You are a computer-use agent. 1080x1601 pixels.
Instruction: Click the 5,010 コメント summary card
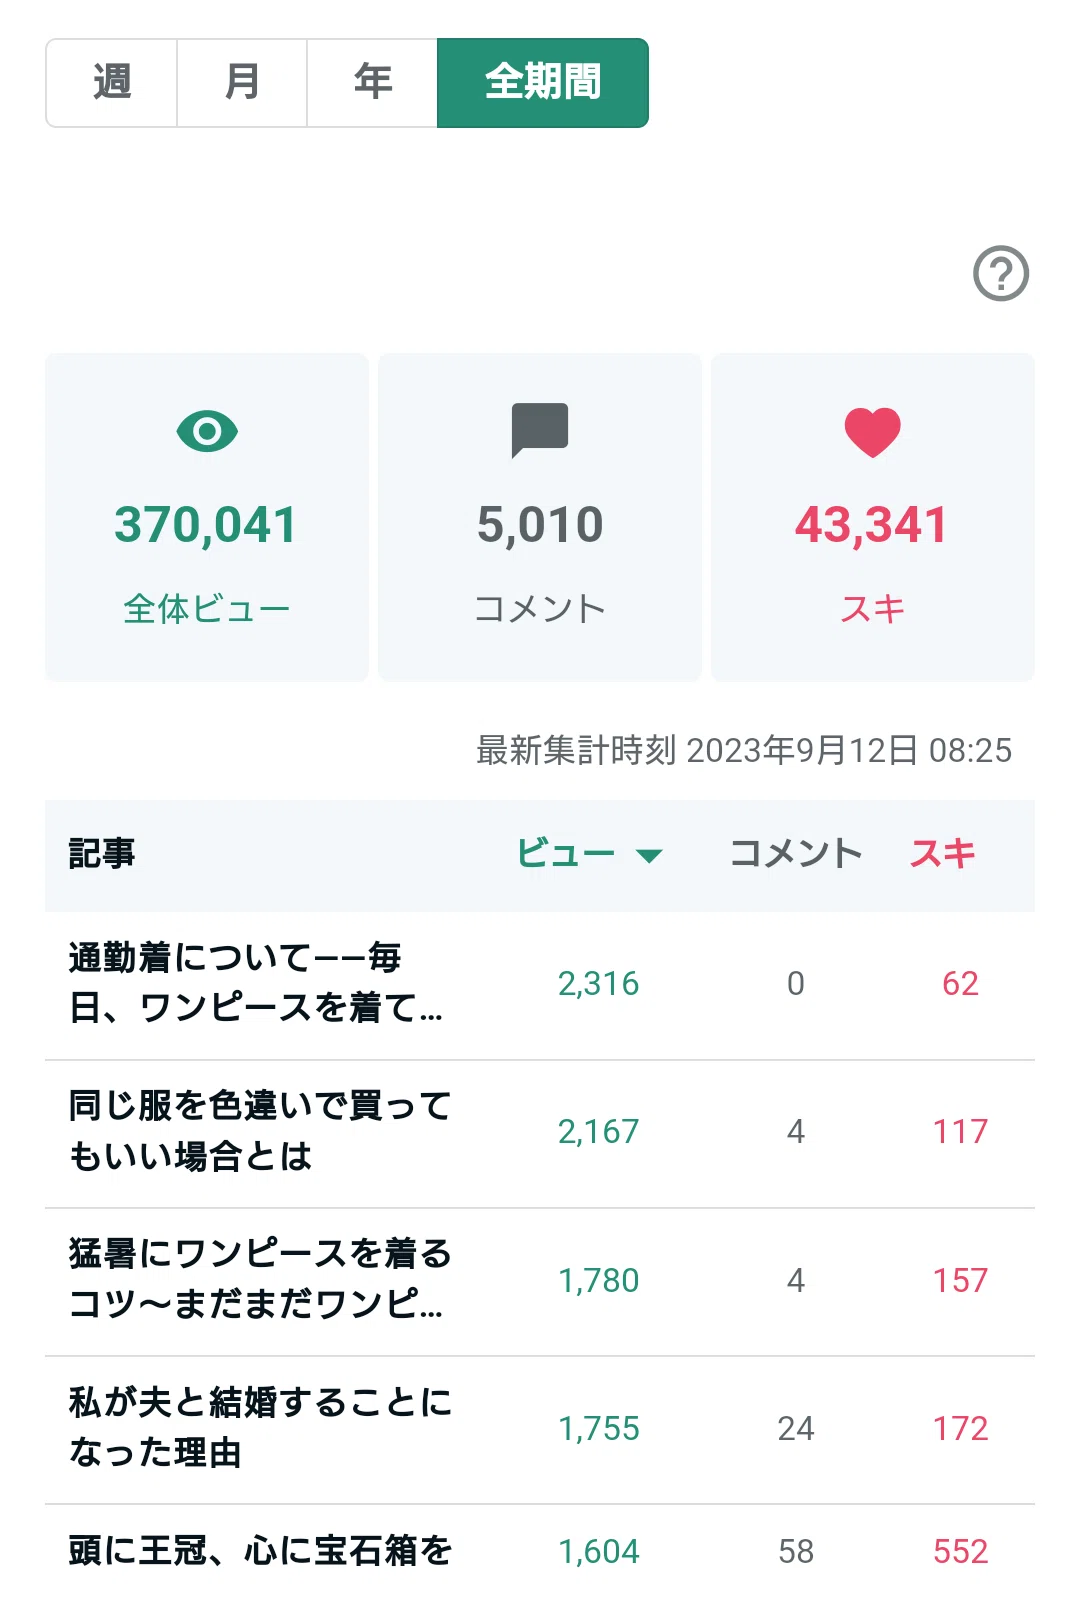click(x=540, y=517)
